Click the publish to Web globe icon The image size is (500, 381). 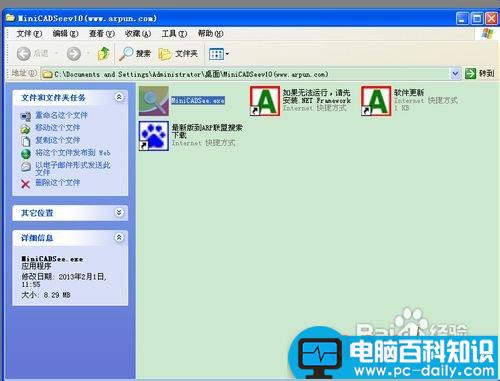click(x=26, y=154)
